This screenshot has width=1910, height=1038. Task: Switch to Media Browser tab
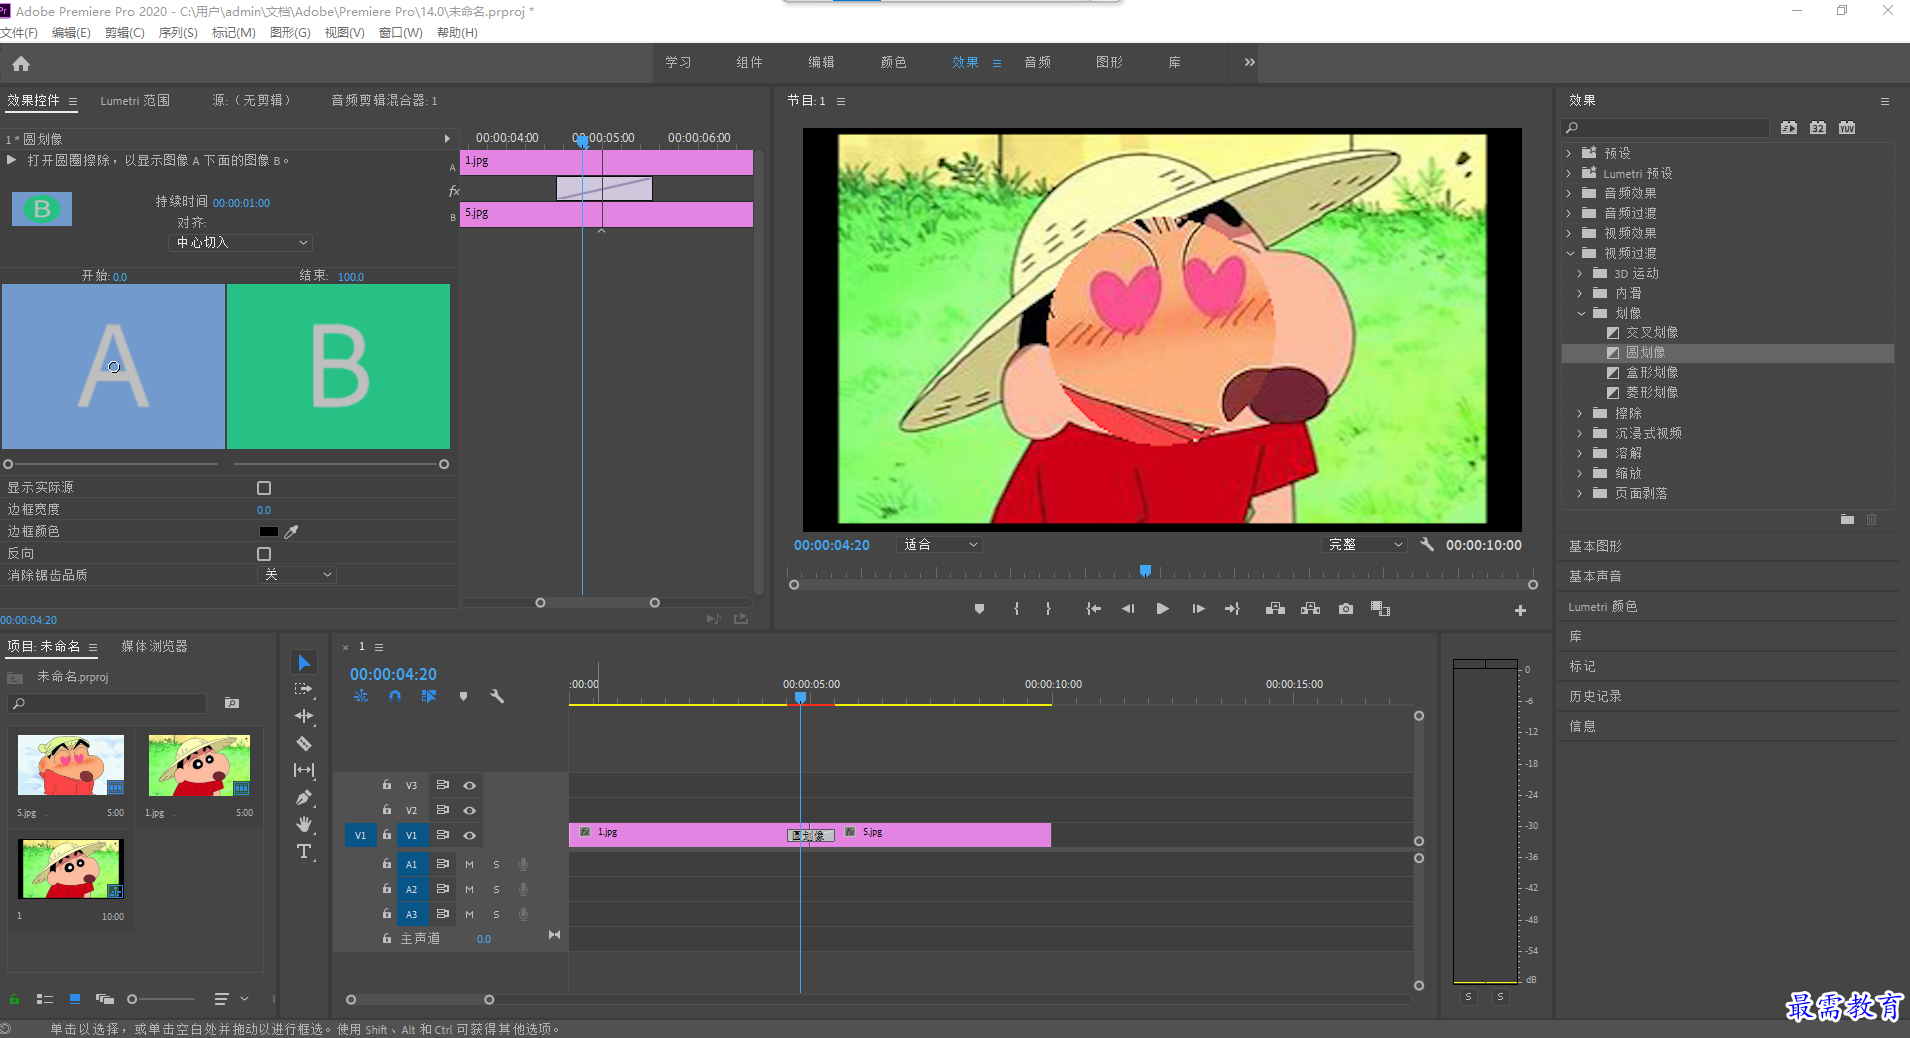(154, 647)
